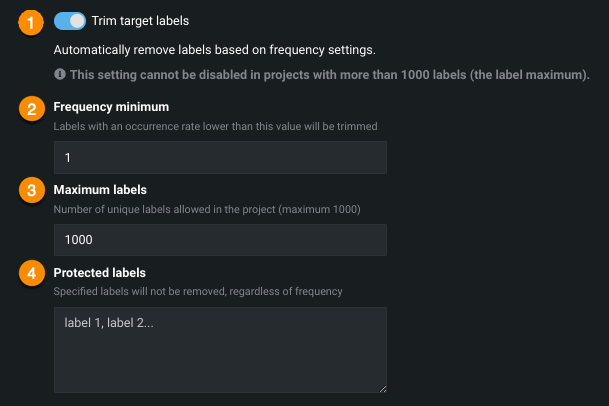The width and height of the screenshot is (609, 406).
Task: Click the 'Number of unique labels allowed' hint
Action: click(207, 209)
